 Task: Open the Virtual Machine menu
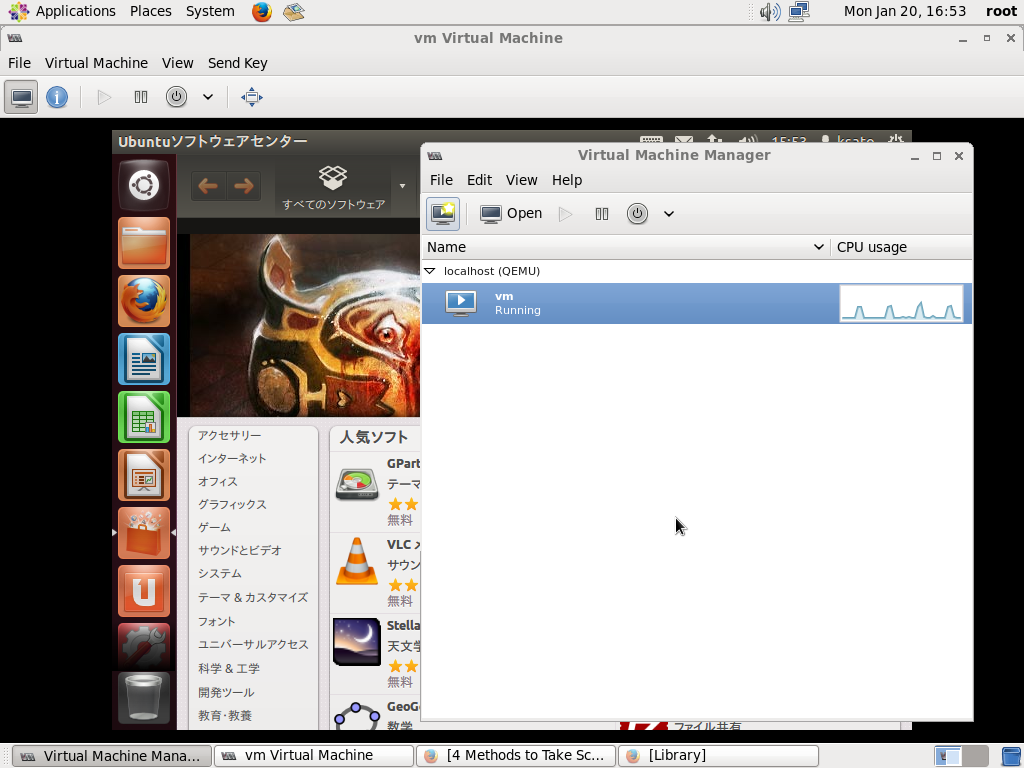point(96,63)
